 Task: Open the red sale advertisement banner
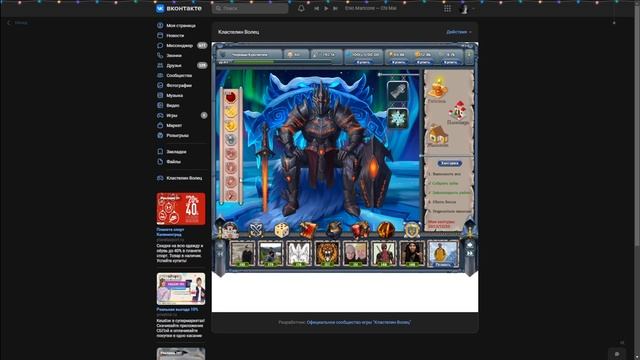pos(181,209)
